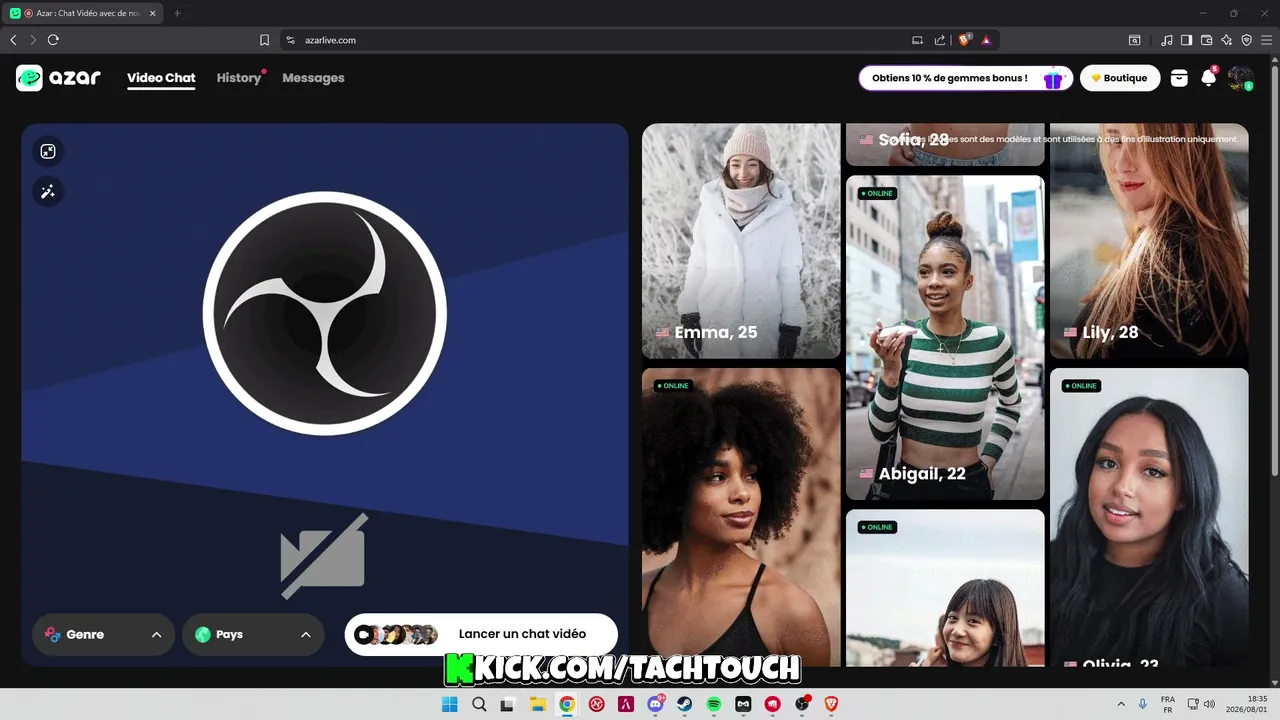Screen dimensions: 1280x720
Task: View Azar notifications bell
Action: click(x=1209, y=78)
